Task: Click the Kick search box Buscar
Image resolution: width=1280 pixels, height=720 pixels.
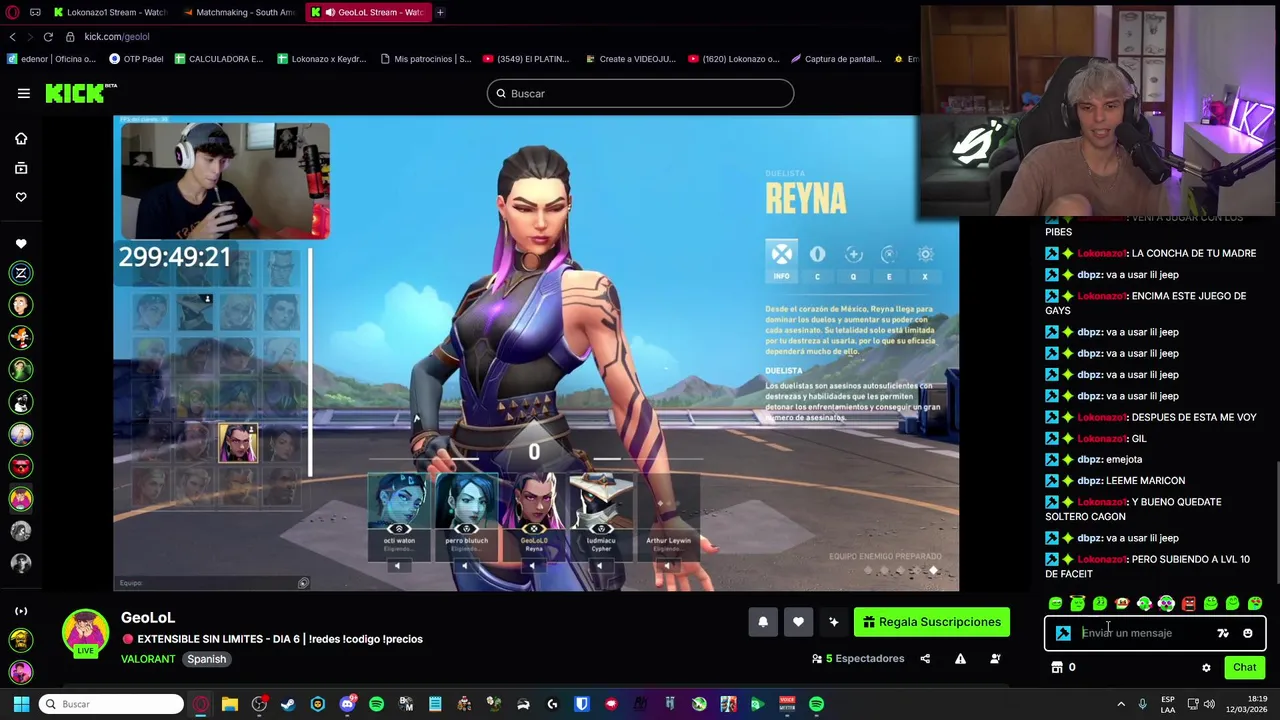Action: click(x=640, y=94)
